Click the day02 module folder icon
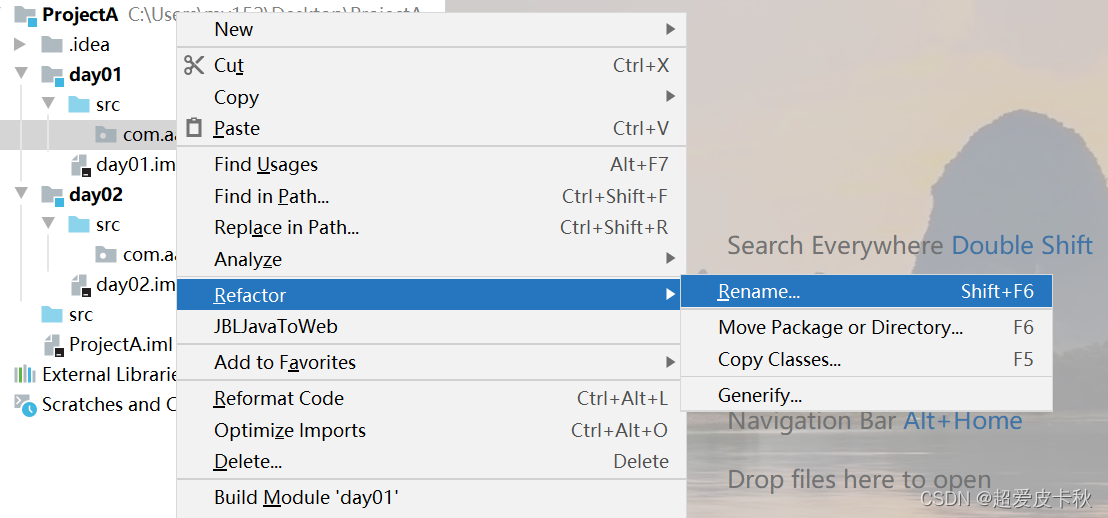This screenshot has width=1108, height=518. pyautogui.click(x=52, y=195)
